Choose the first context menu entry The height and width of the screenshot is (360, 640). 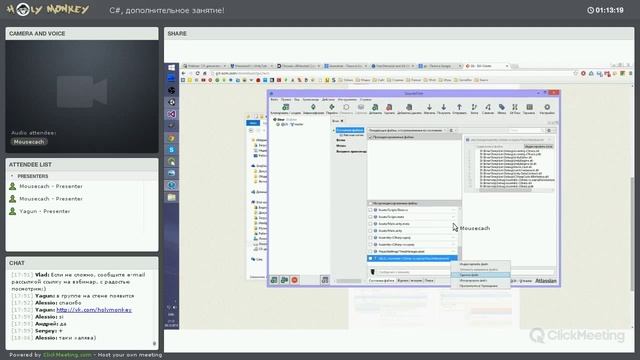pyautogui.click(x=480, y=264)
